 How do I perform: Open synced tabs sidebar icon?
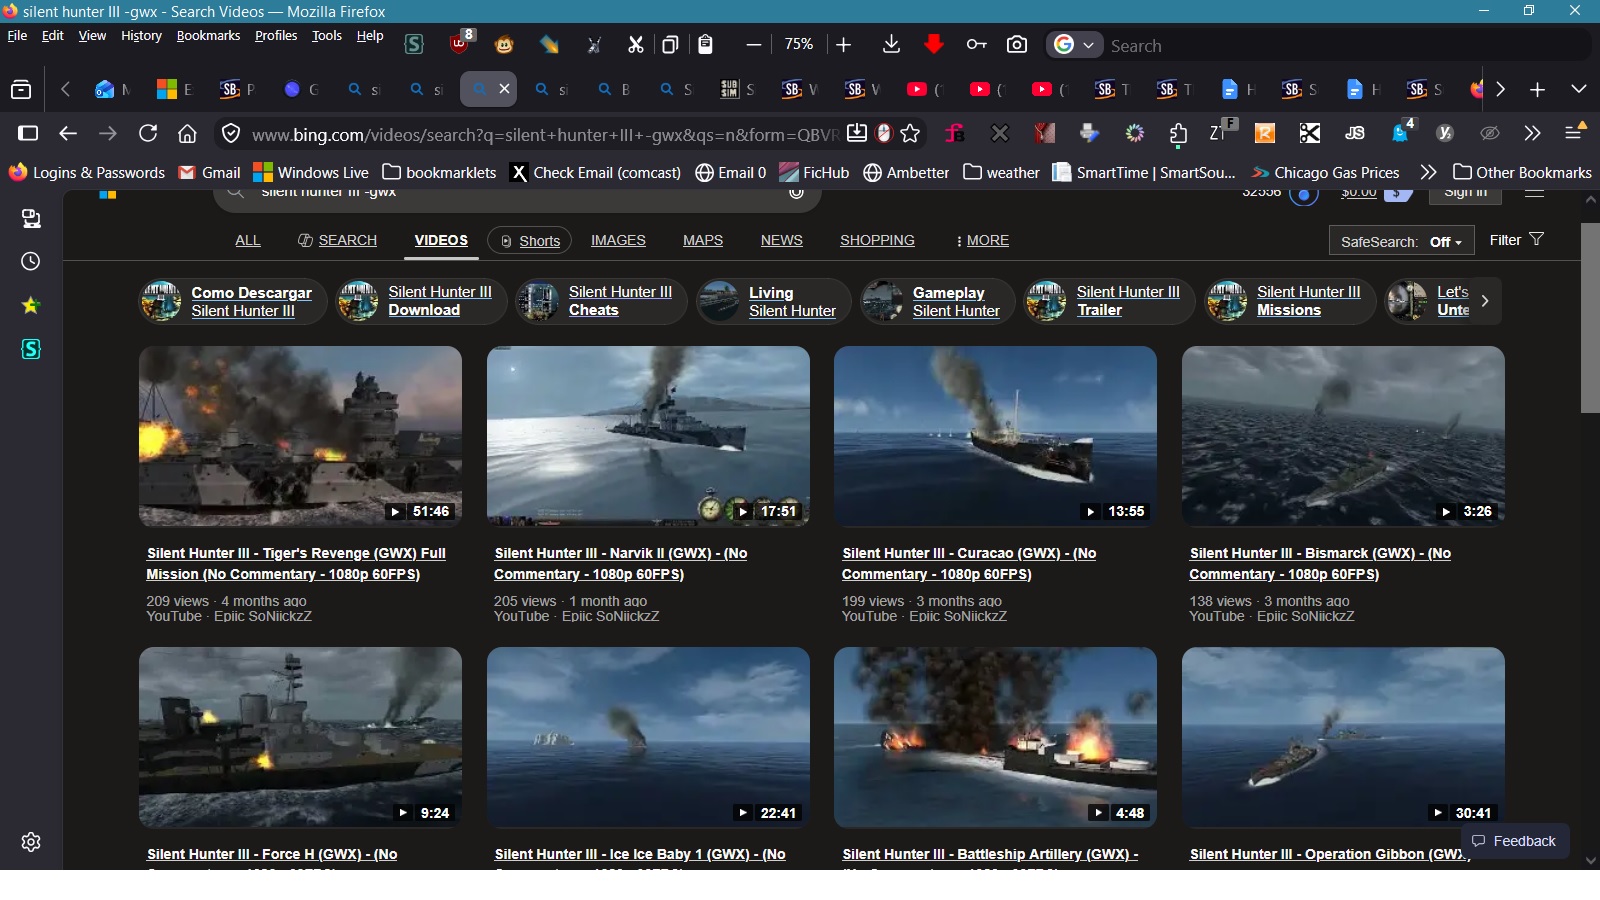[x=31, y=218]
